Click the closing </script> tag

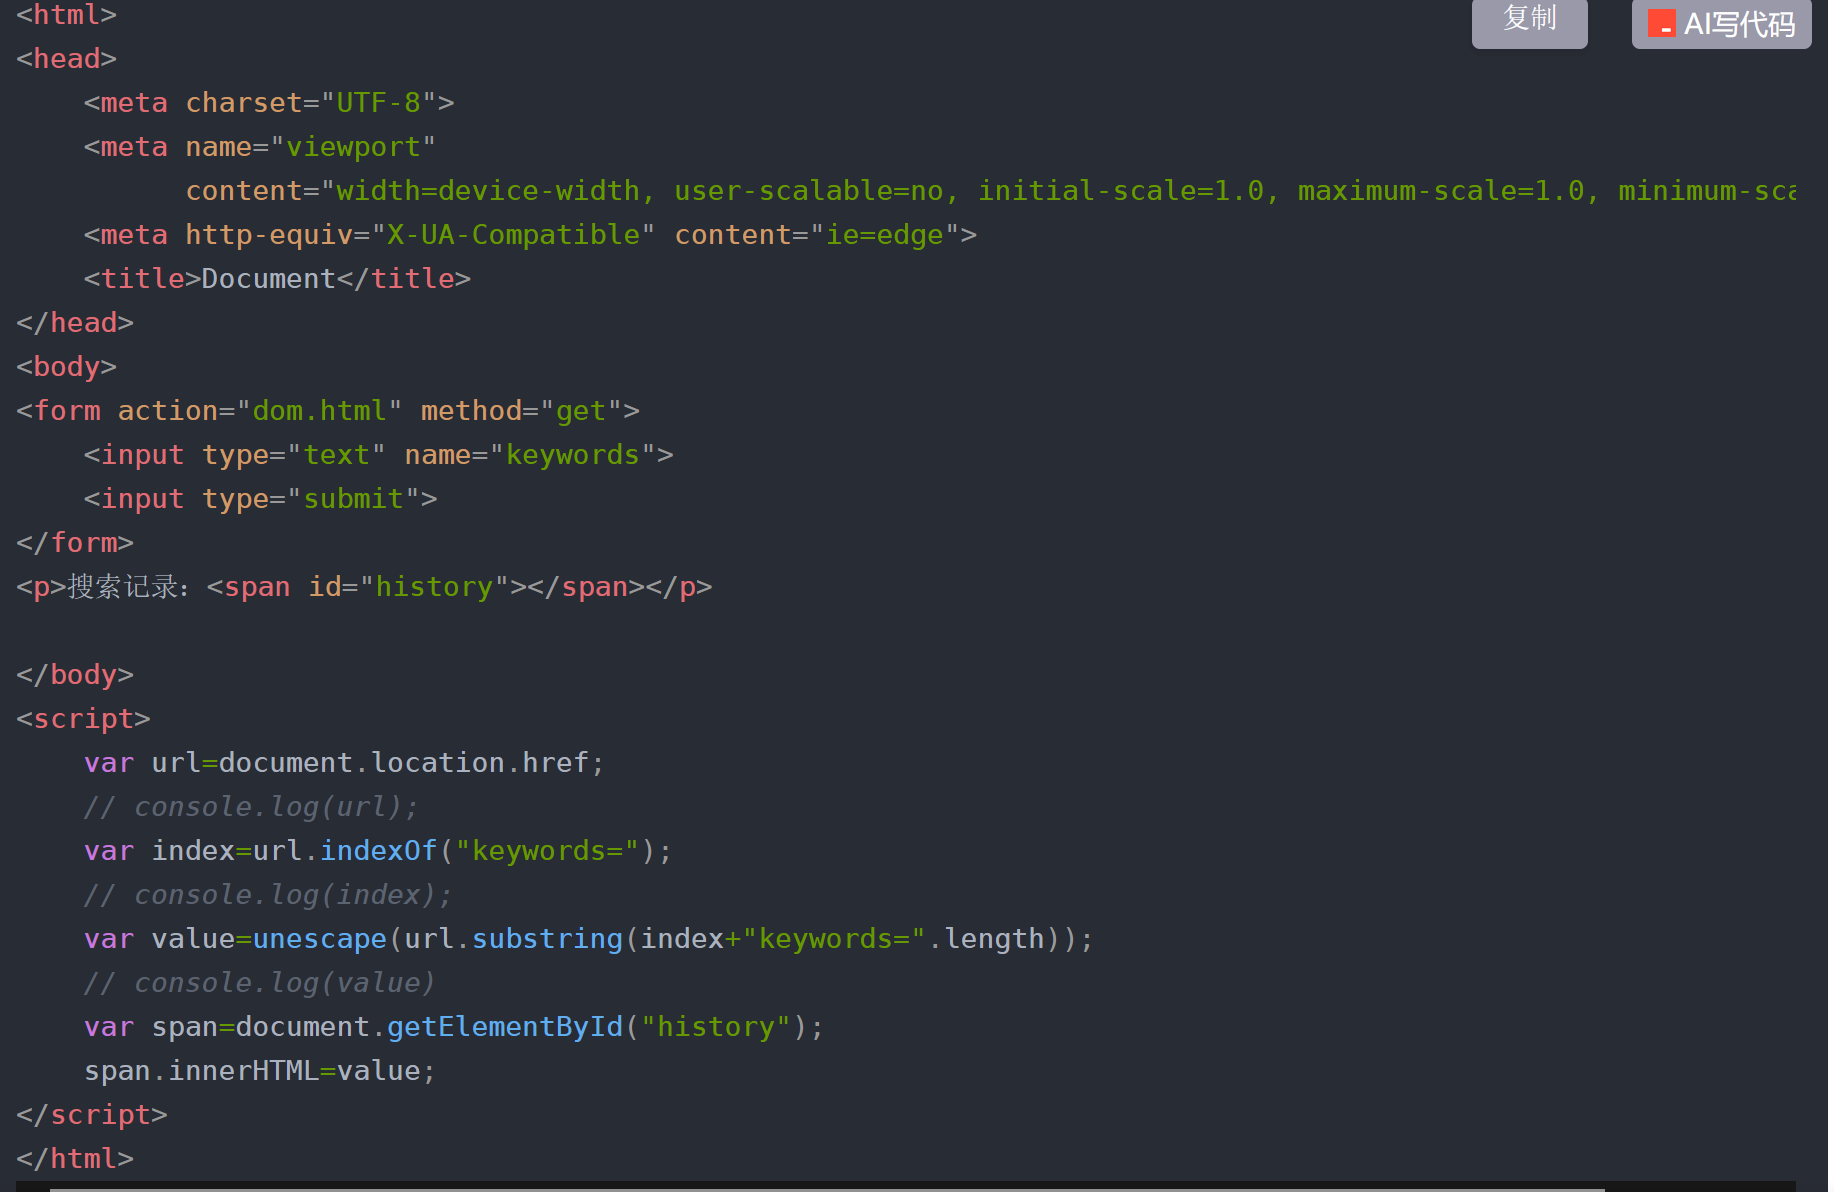pyautogui.click(x=92, y=1115)
